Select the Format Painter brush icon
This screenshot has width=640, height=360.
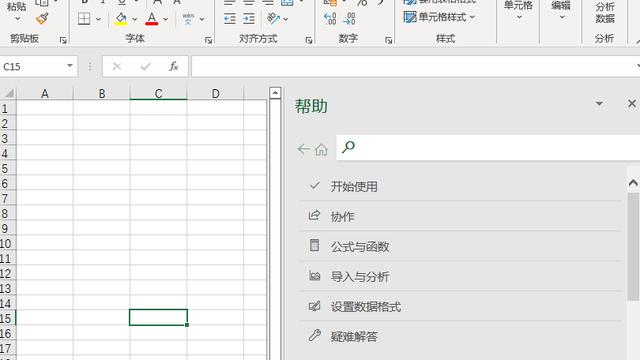42,19
